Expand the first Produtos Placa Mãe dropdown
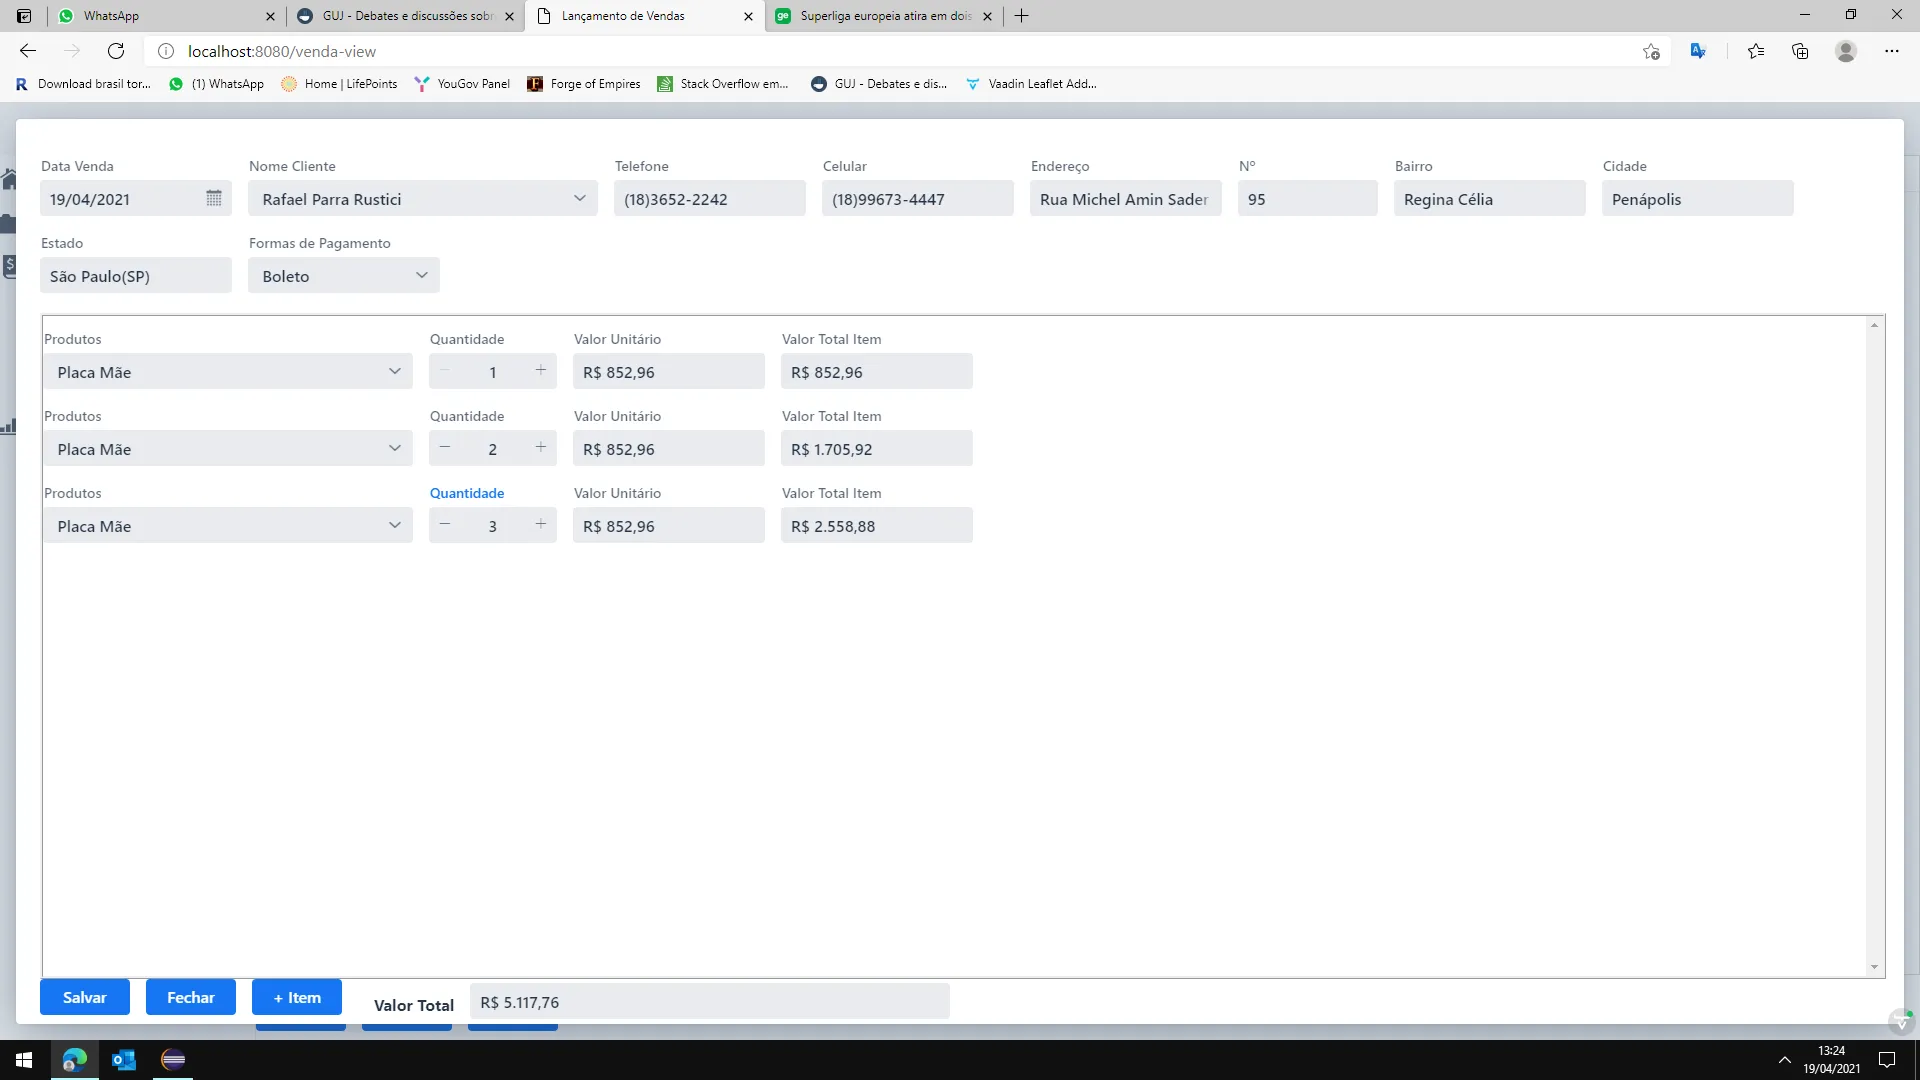1920x1080 pixels. (x=394, y=371)
